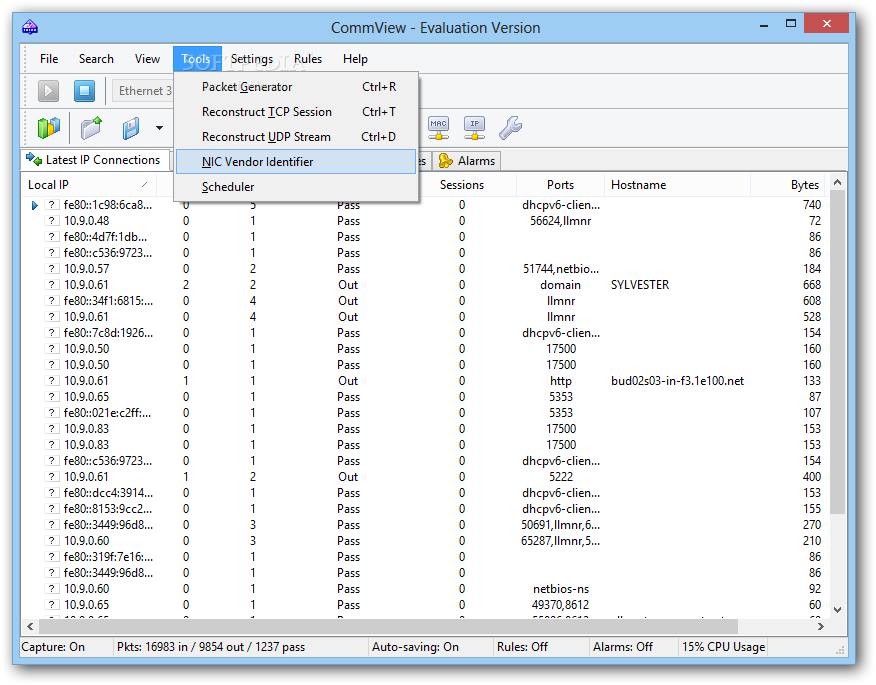The height and width of the screenshot is (685, 876).
Task: Switch to the Alarms tab
Action: pyautogui.click(x=467, y=161)
